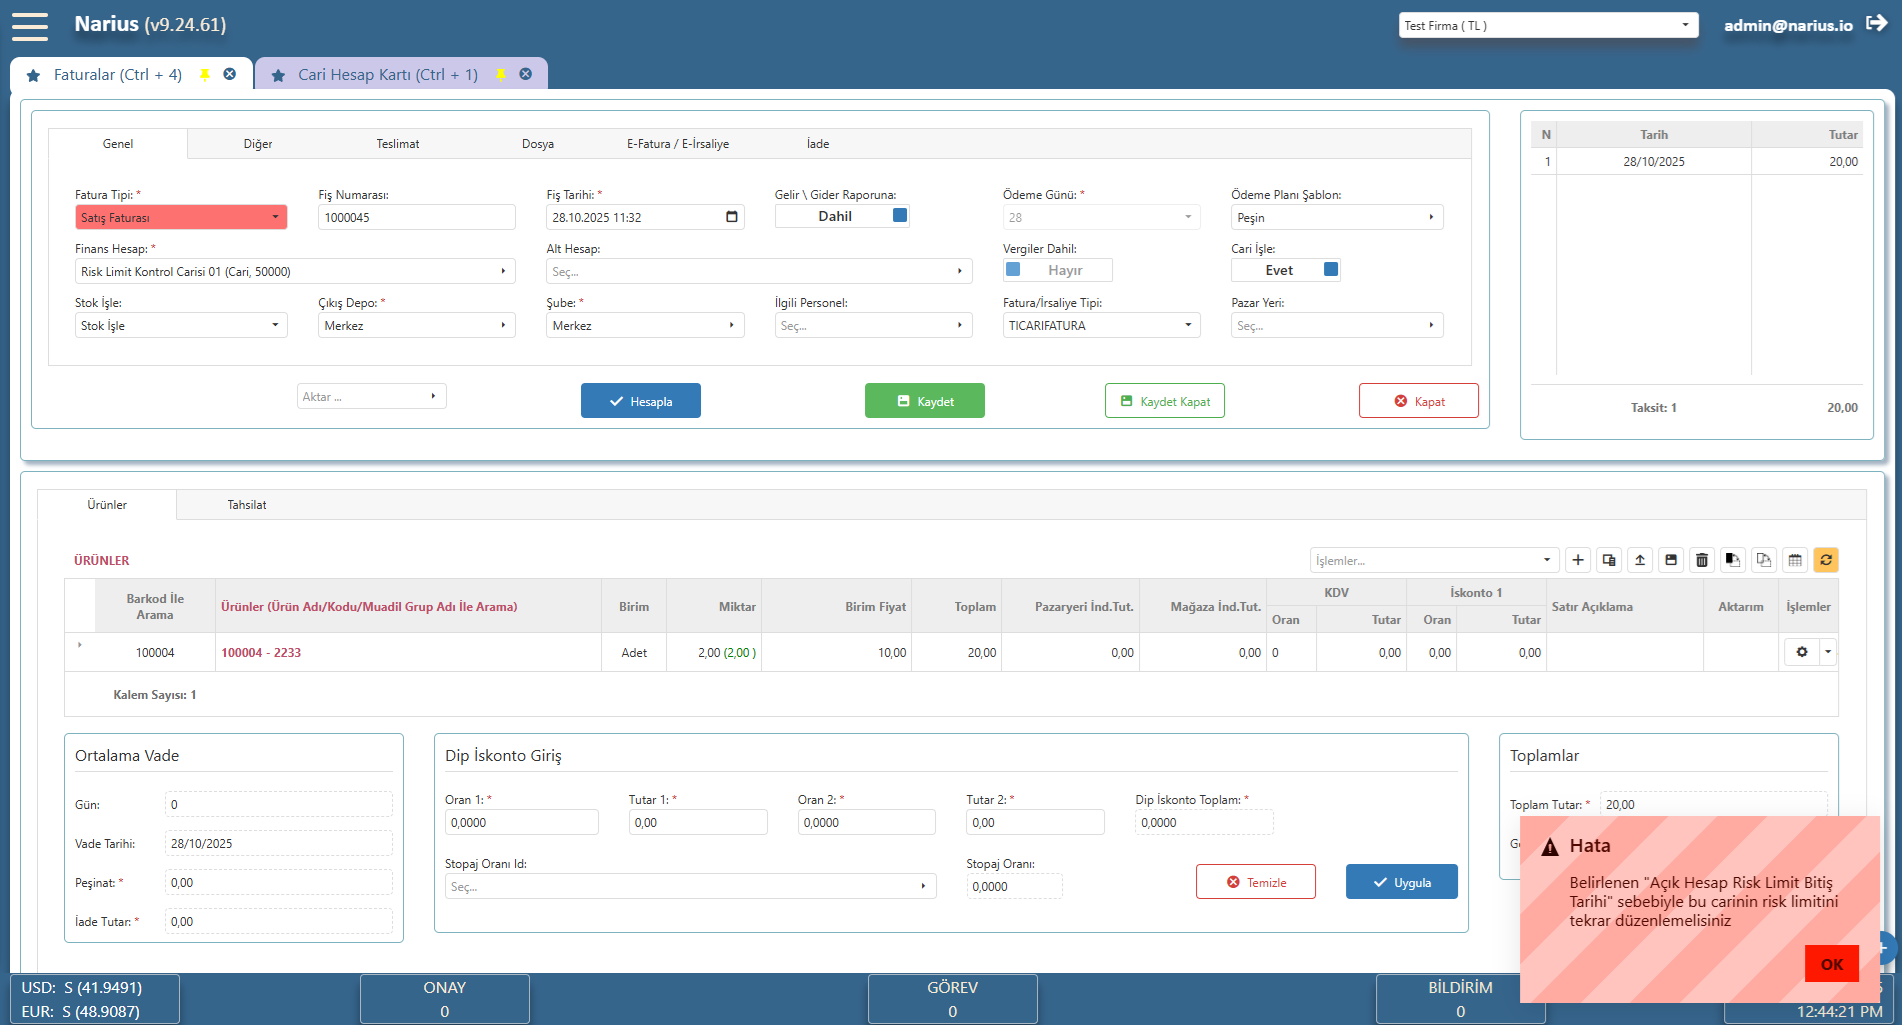Click the Hesapla button

point(641,401)
